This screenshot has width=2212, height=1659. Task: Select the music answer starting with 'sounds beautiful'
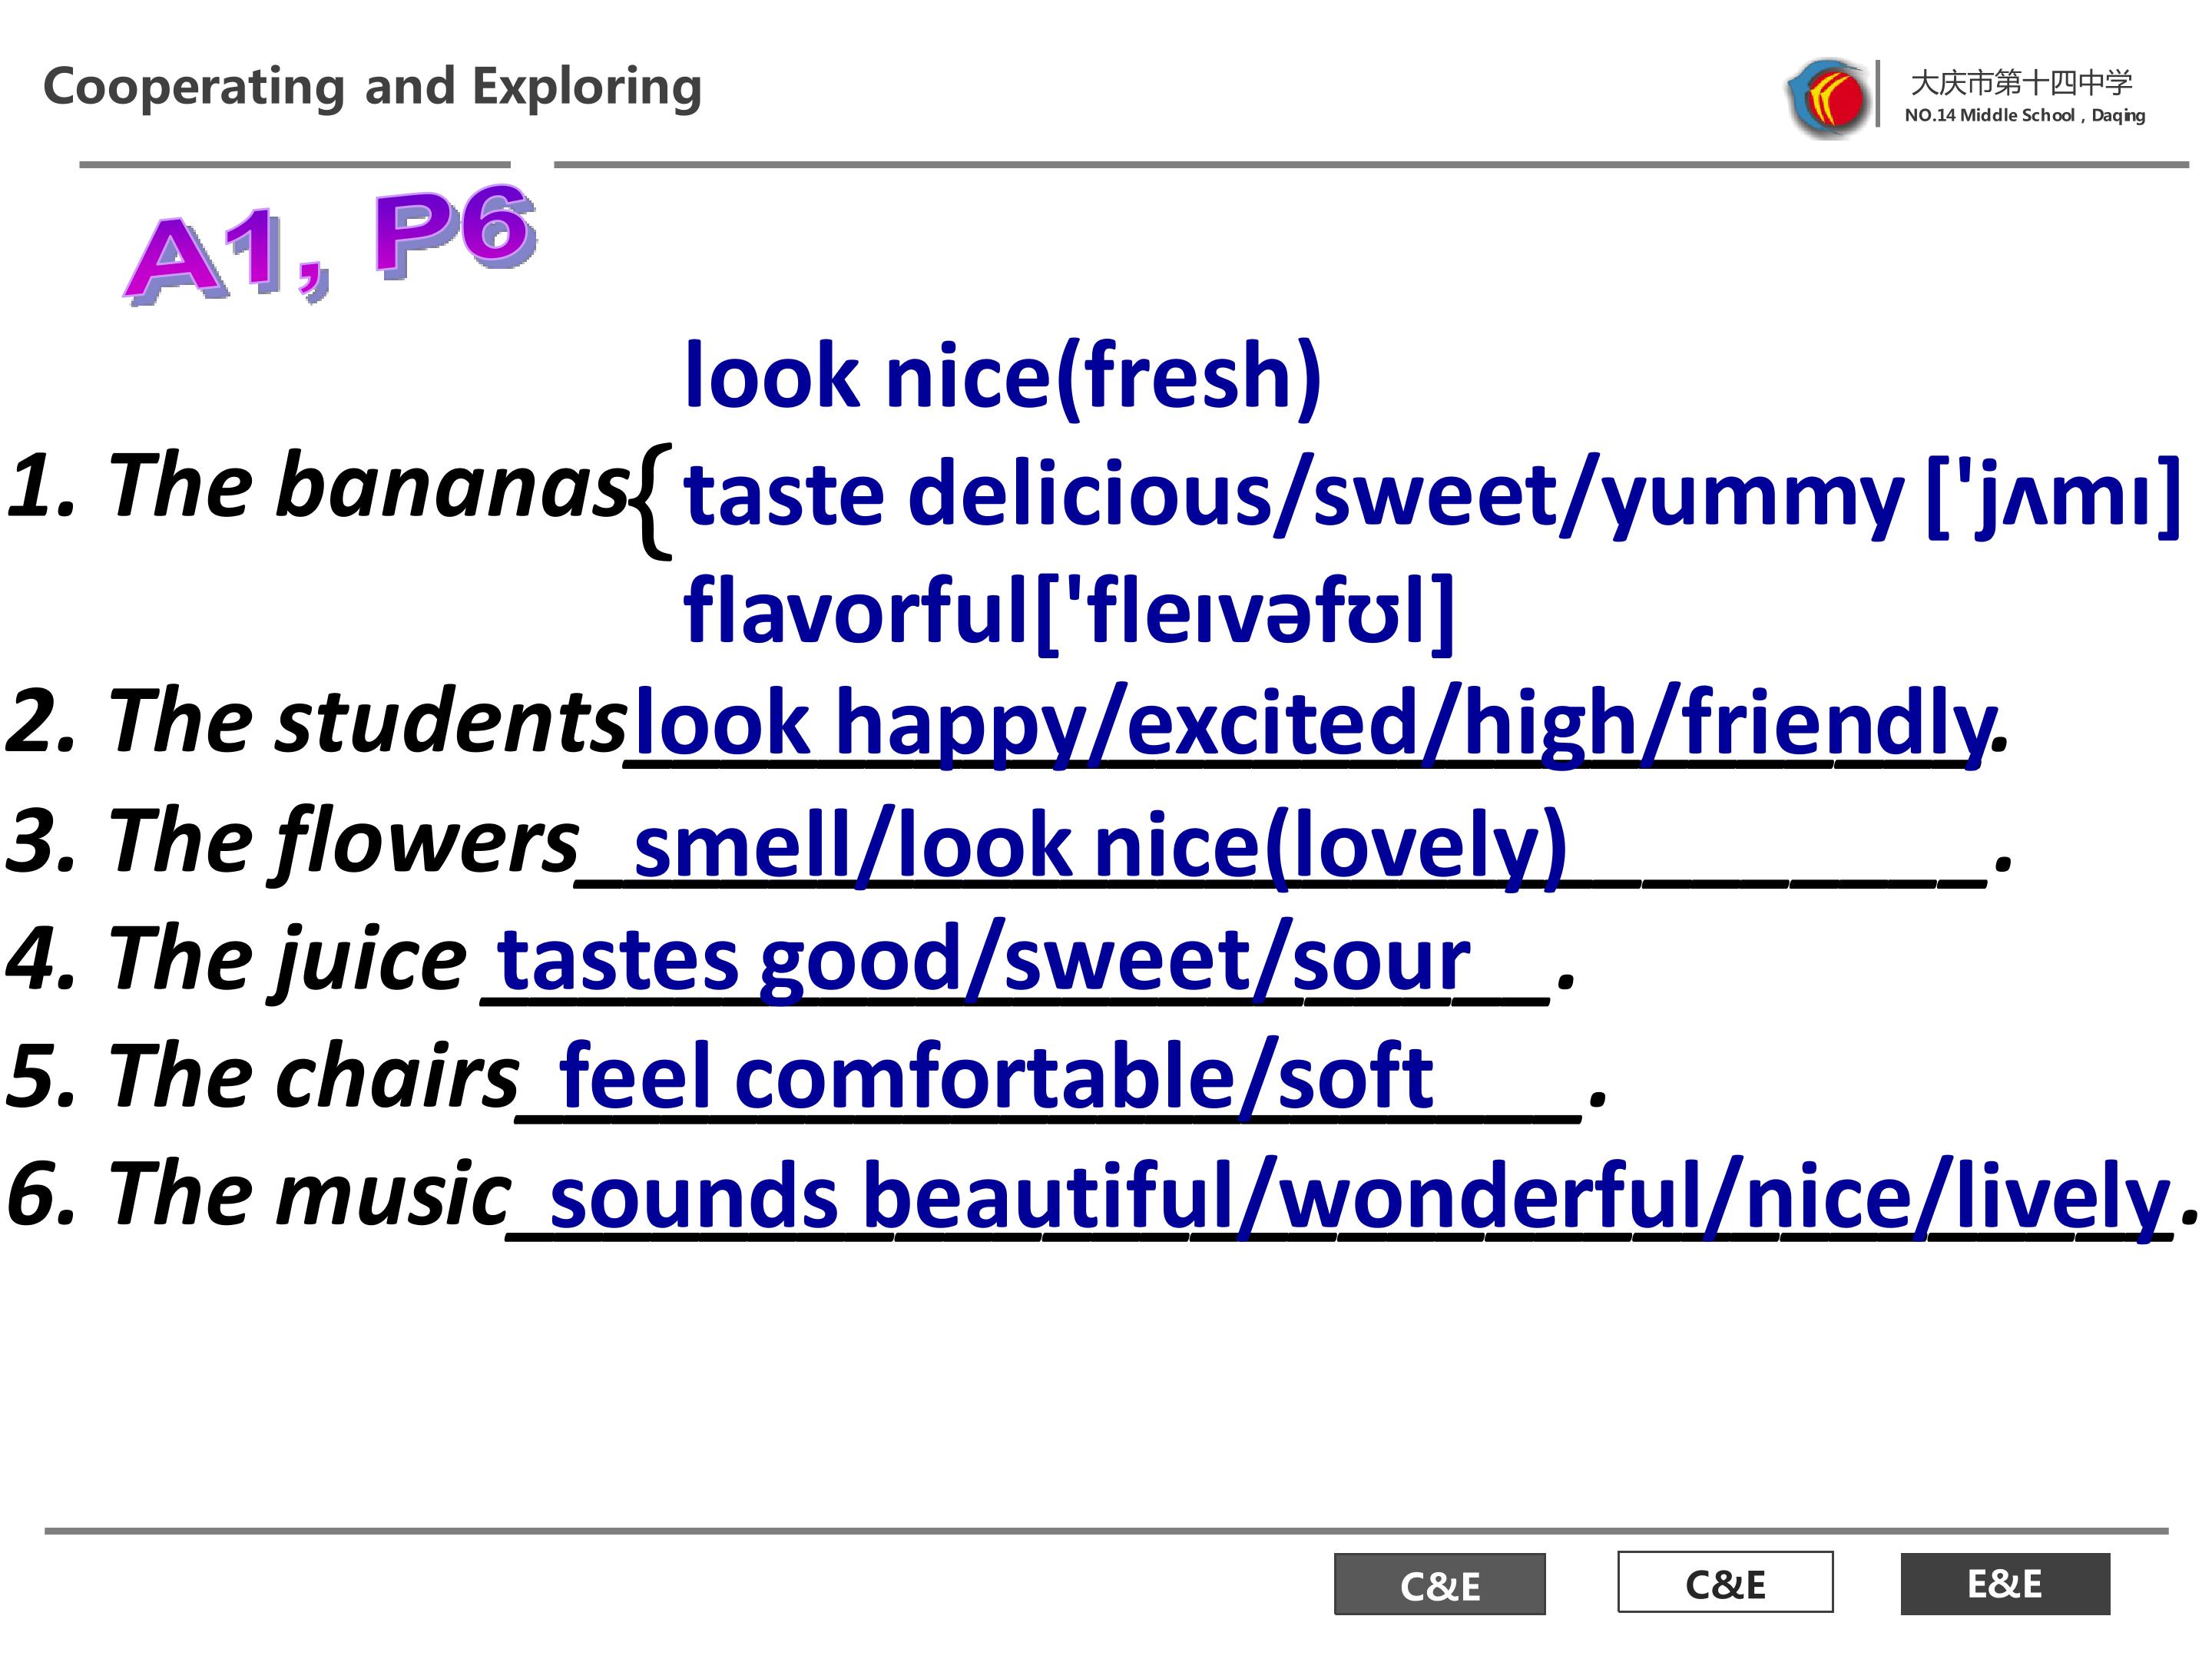[x=1358, y=1196]
